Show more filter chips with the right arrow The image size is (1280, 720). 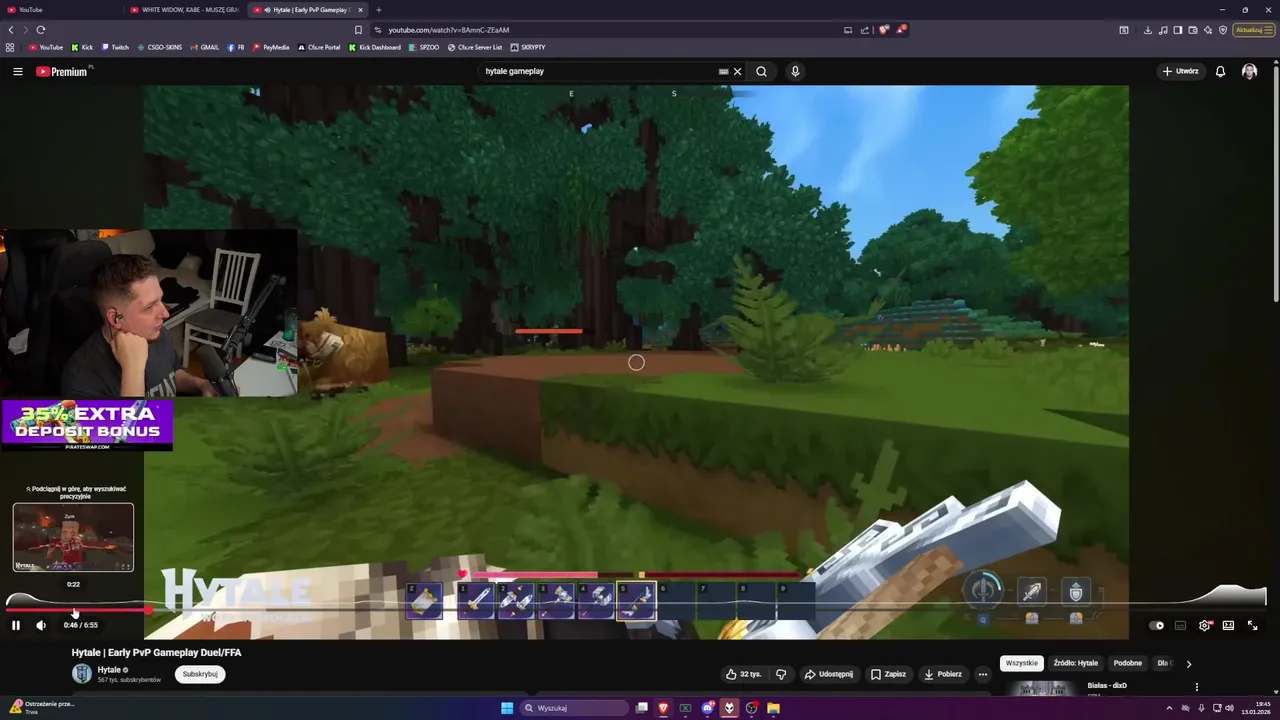coord(1188,663)
